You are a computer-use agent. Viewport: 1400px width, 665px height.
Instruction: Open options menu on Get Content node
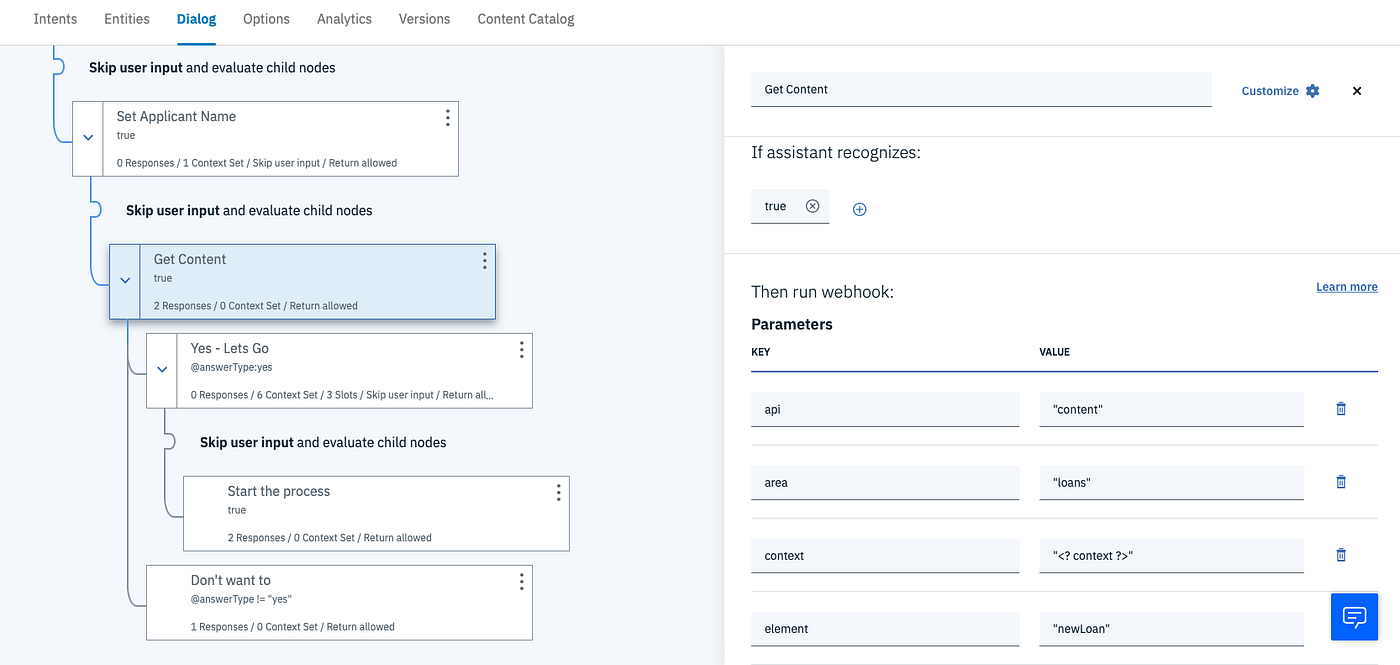click(x=484, y=260)
